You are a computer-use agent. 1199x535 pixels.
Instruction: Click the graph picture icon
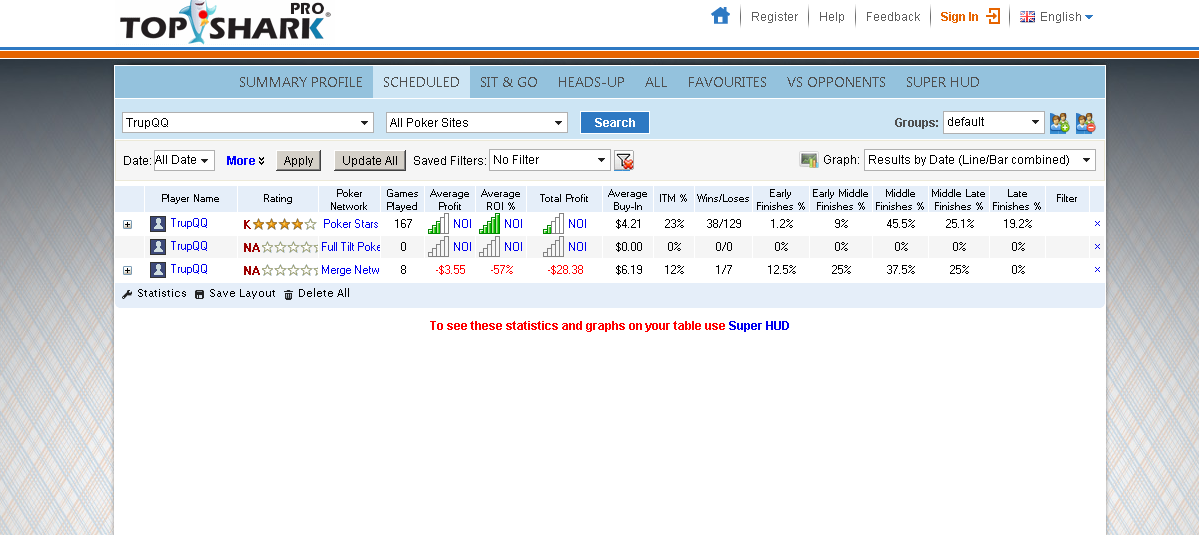pos(809,160)
